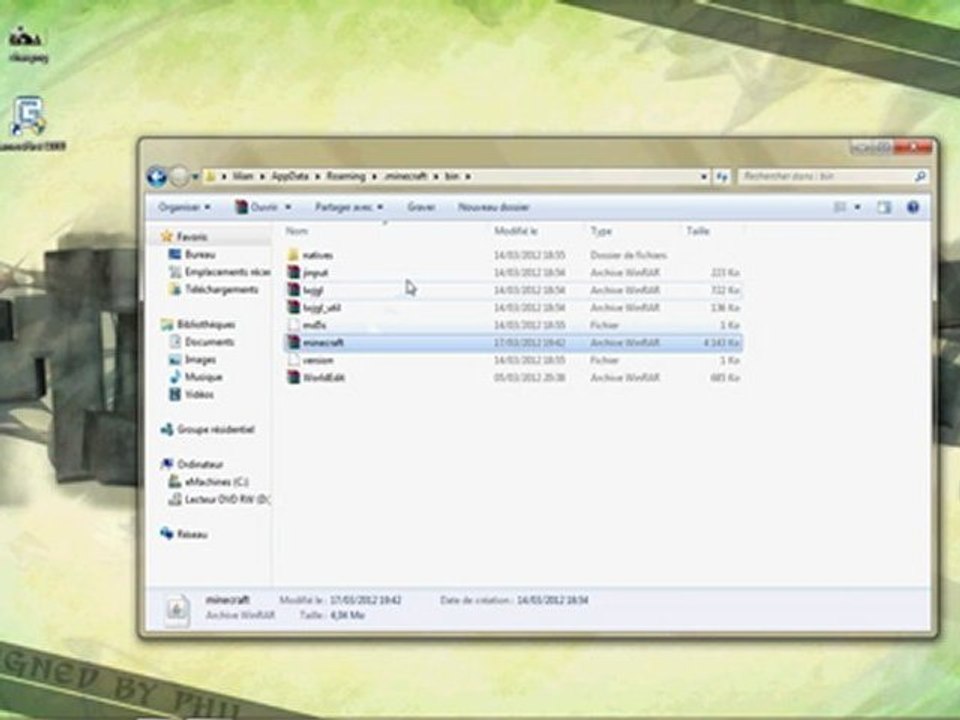Click the 'version' file name
This screenshot has height=720, width=960.
[x=318, y=361]
